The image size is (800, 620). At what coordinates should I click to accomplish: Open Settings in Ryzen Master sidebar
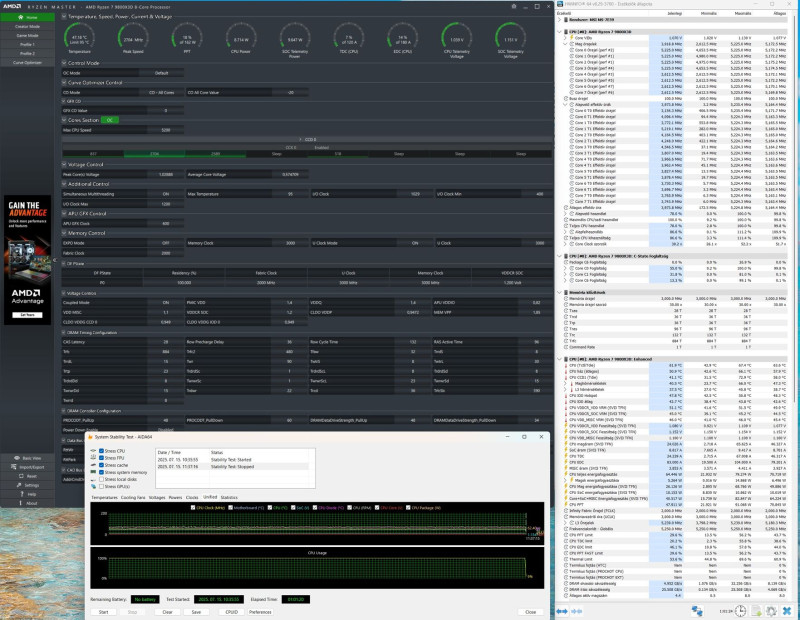(x=28, y=485)
